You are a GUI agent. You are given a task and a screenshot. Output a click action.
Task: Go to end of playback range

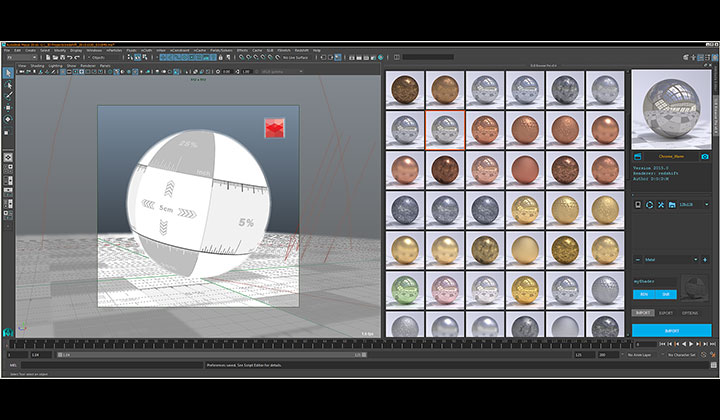pyautogui.click(x=713, y=344)
